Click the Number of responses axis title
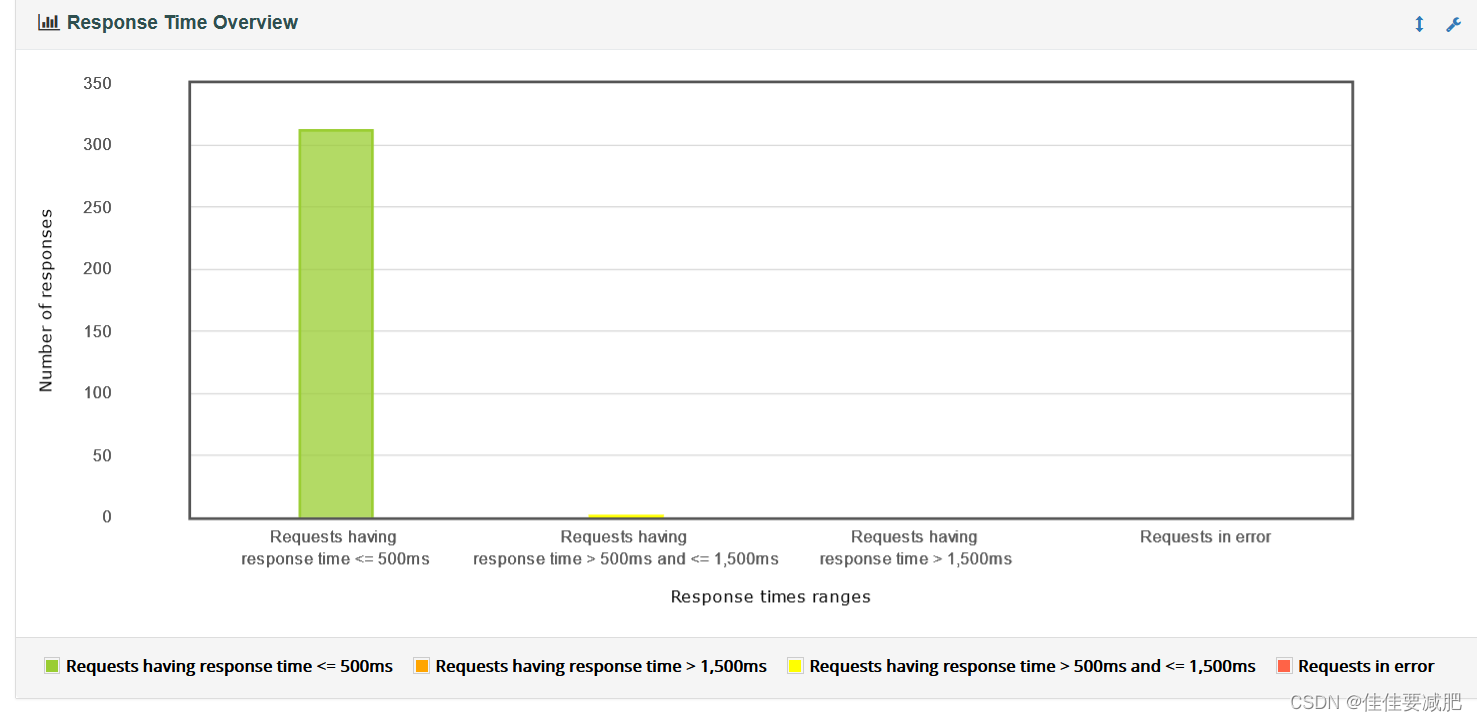Viewport: 1477px width, 721px height. pyautogui.click(x=45, y=300)
